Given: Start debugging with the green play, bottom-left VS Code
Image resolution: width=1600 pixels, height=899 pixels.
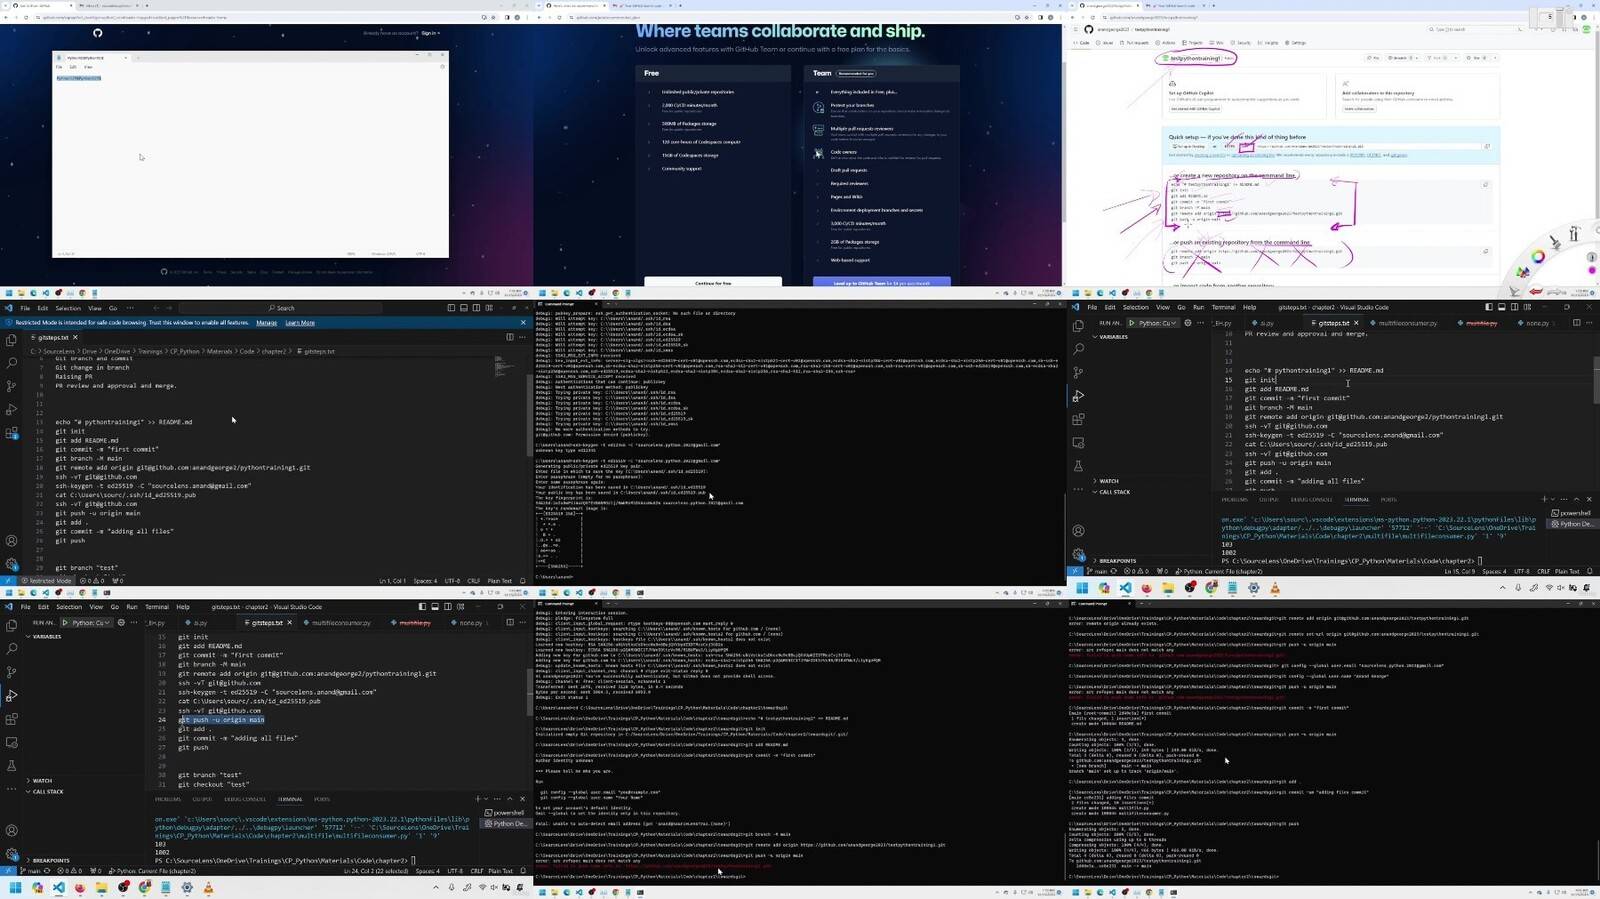Looking at the screenshot, I should pyautogui.click(x=66, y=622).
